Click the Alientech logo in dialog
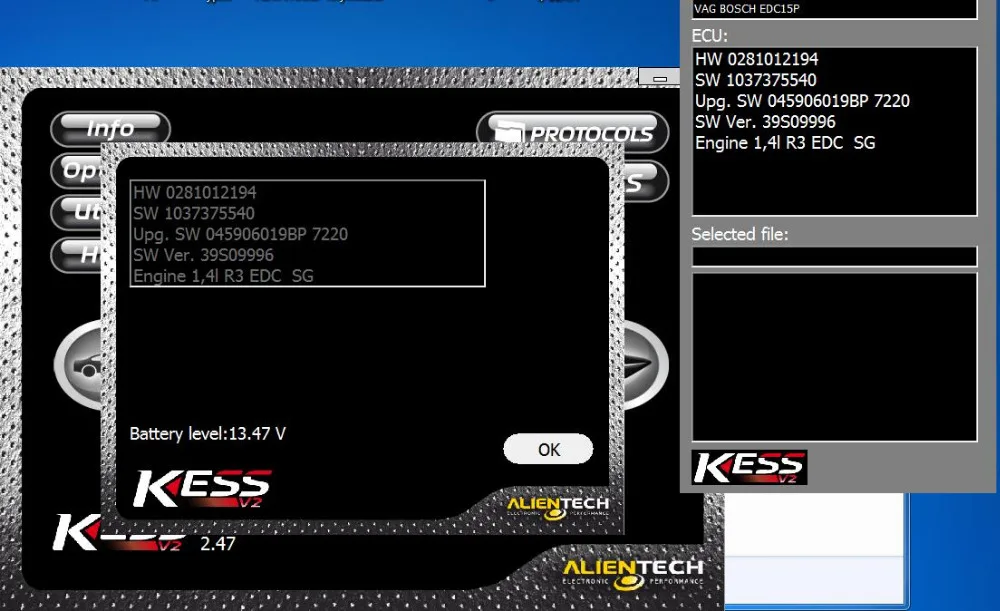 558,508
